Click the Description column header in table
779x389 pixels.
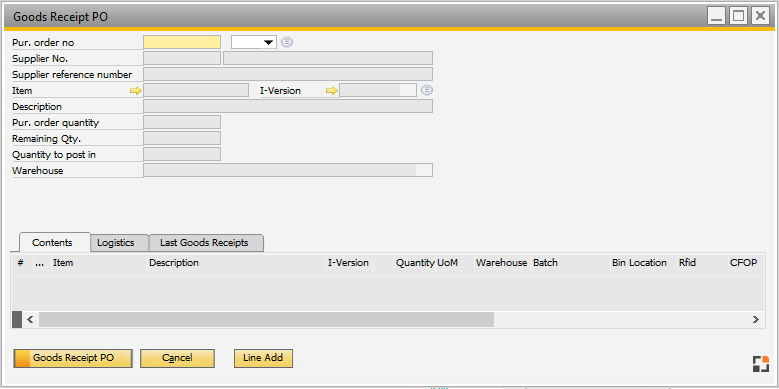[237, 263]
